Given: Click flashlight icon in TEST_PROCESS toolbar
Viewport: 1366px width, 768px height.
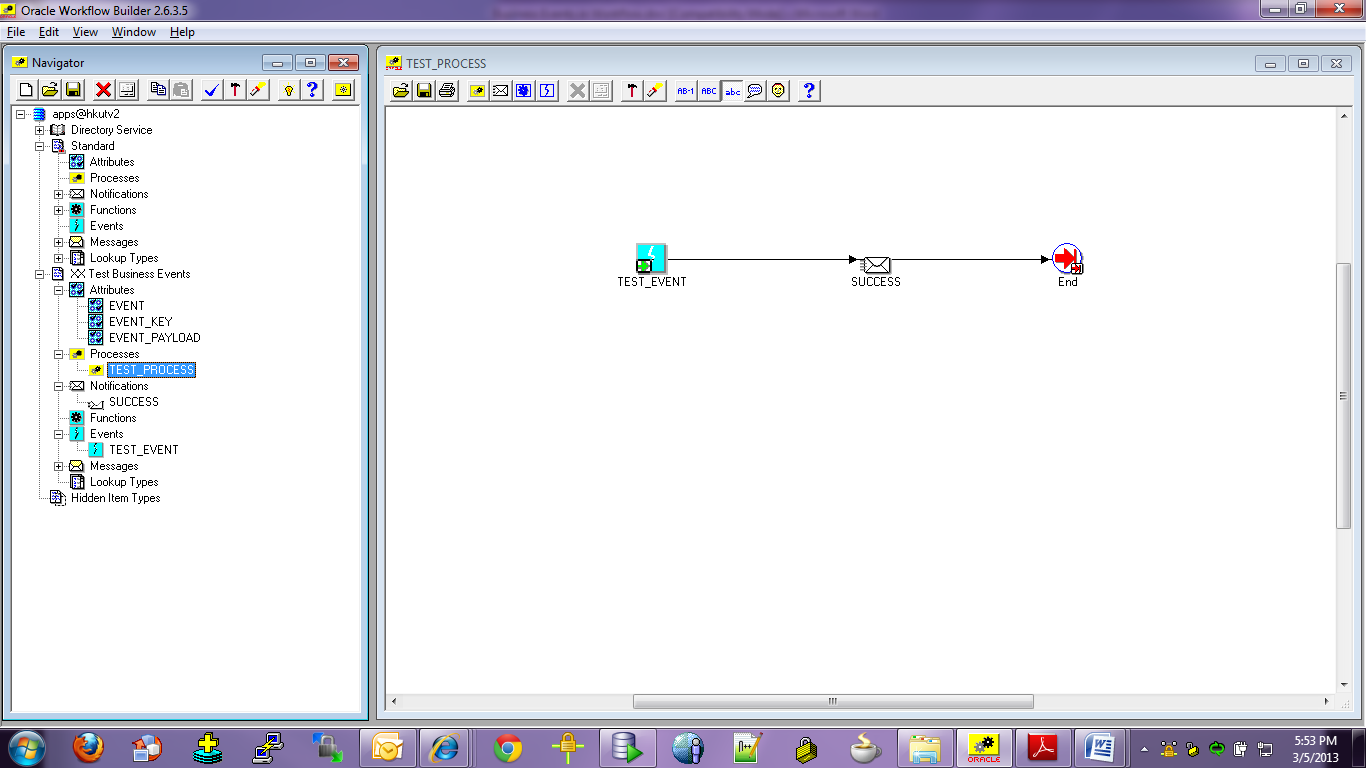Looking at the screenshot, I should click(x=655, y=91).
